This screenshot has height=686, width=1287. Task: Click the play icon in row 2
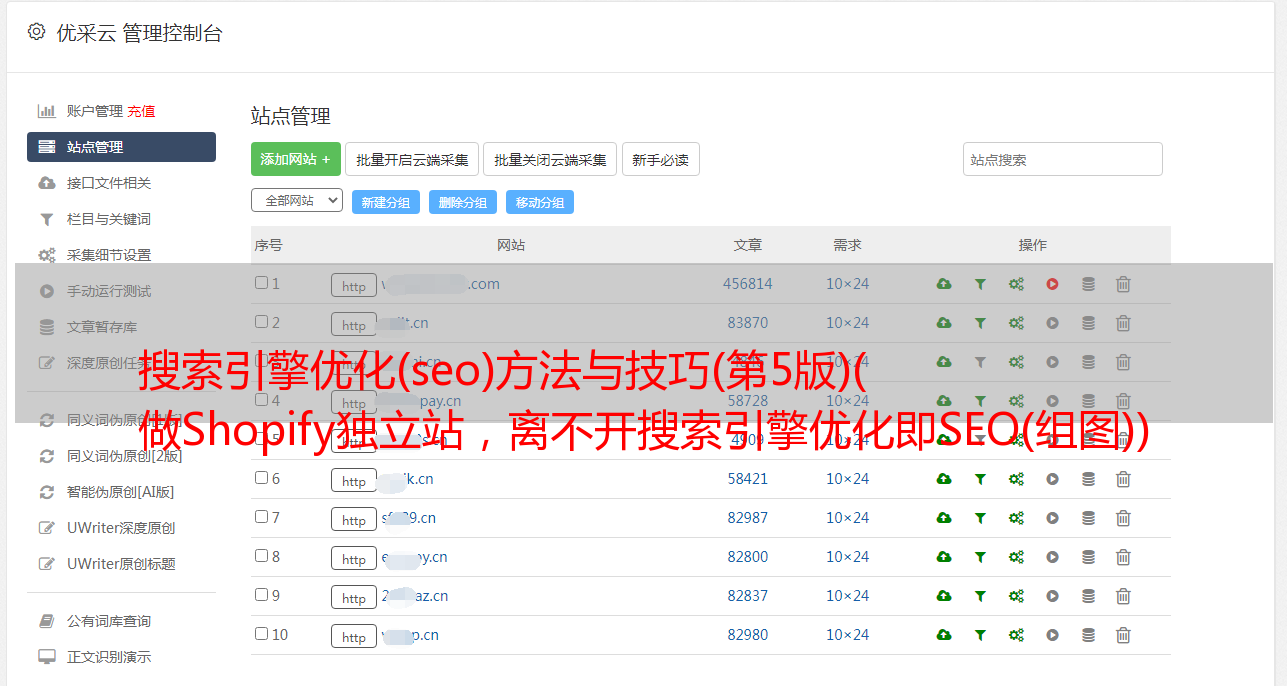[1052, 323]
